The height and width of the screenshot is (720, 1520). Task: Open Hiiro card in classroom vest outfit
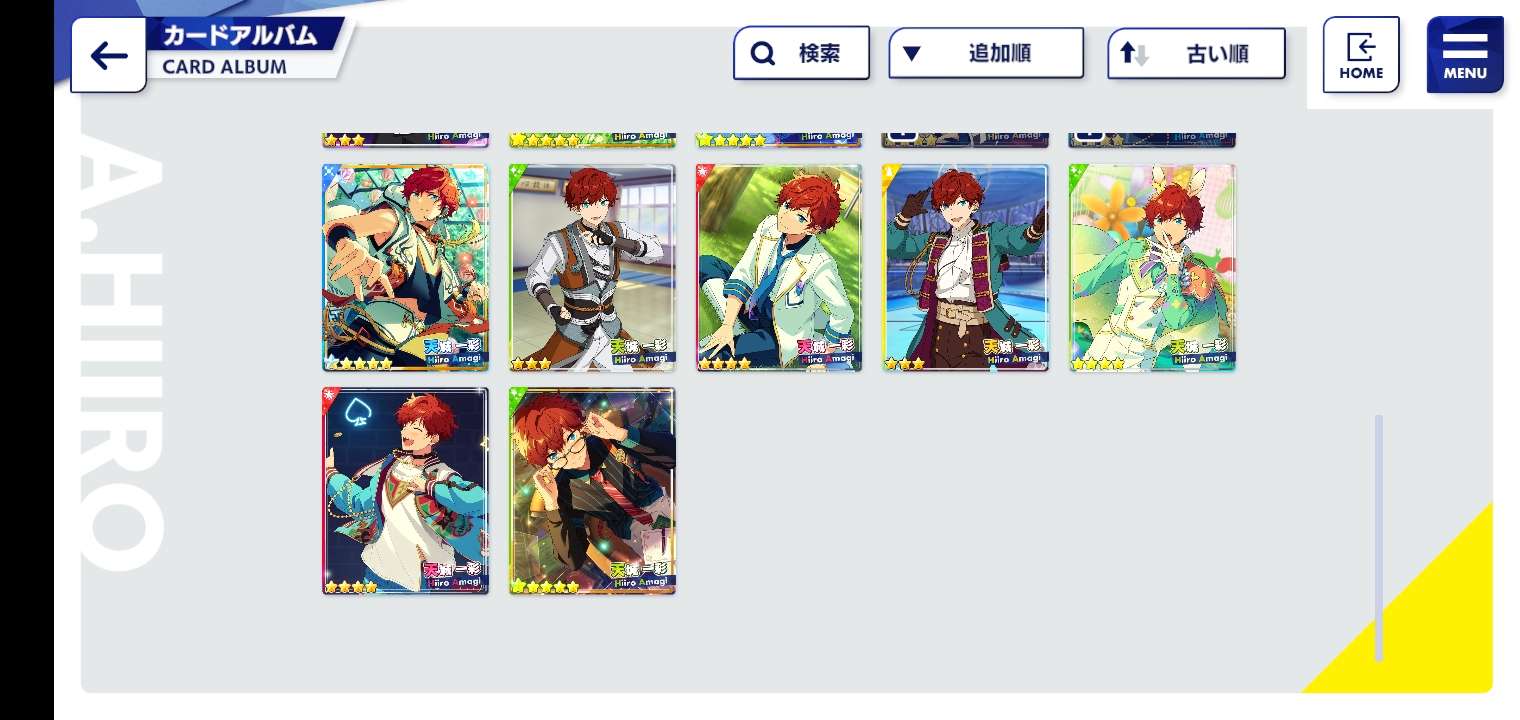592,268
